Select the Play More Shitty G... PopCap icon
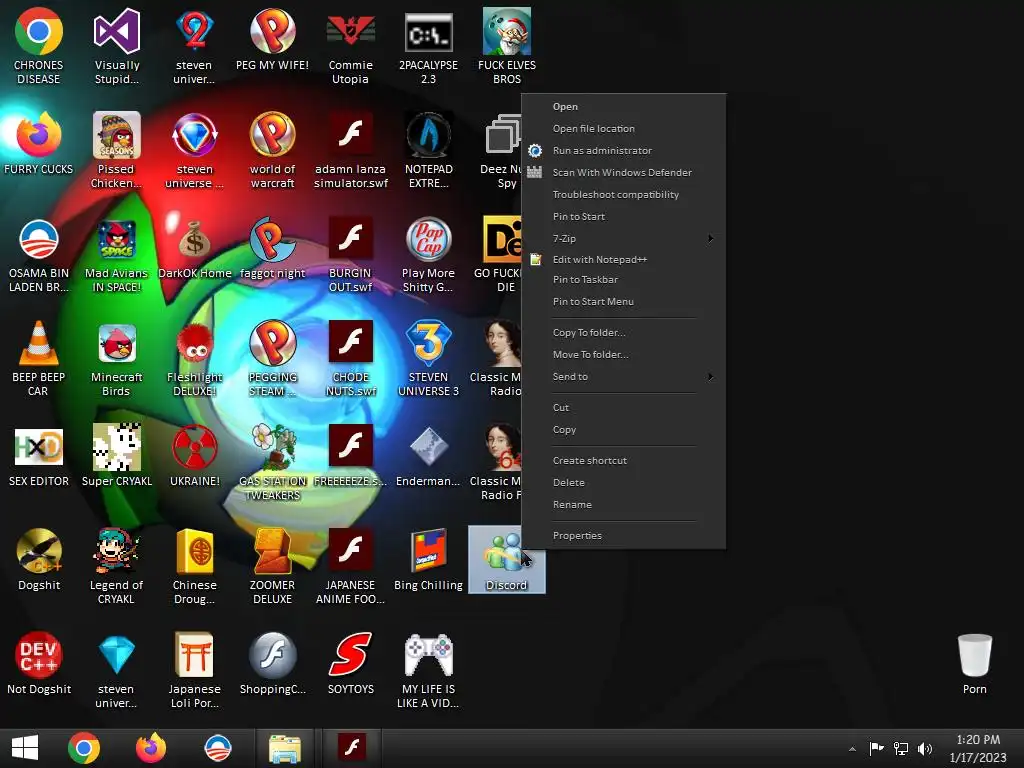Screen dimensions: 1024x768 tap(428, 255)
